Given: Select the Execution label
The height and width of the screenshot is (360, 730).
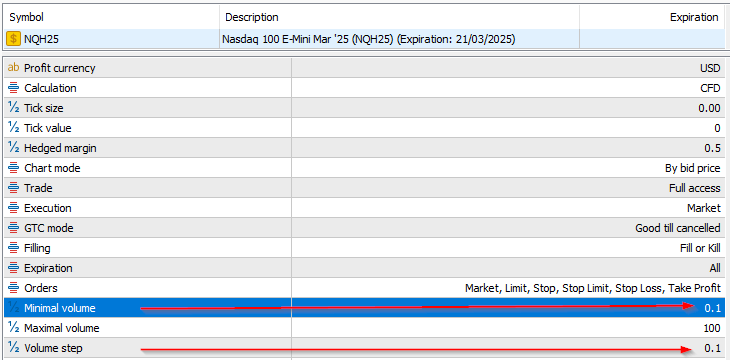Looking at the screenshot, I should click(48, 208).
